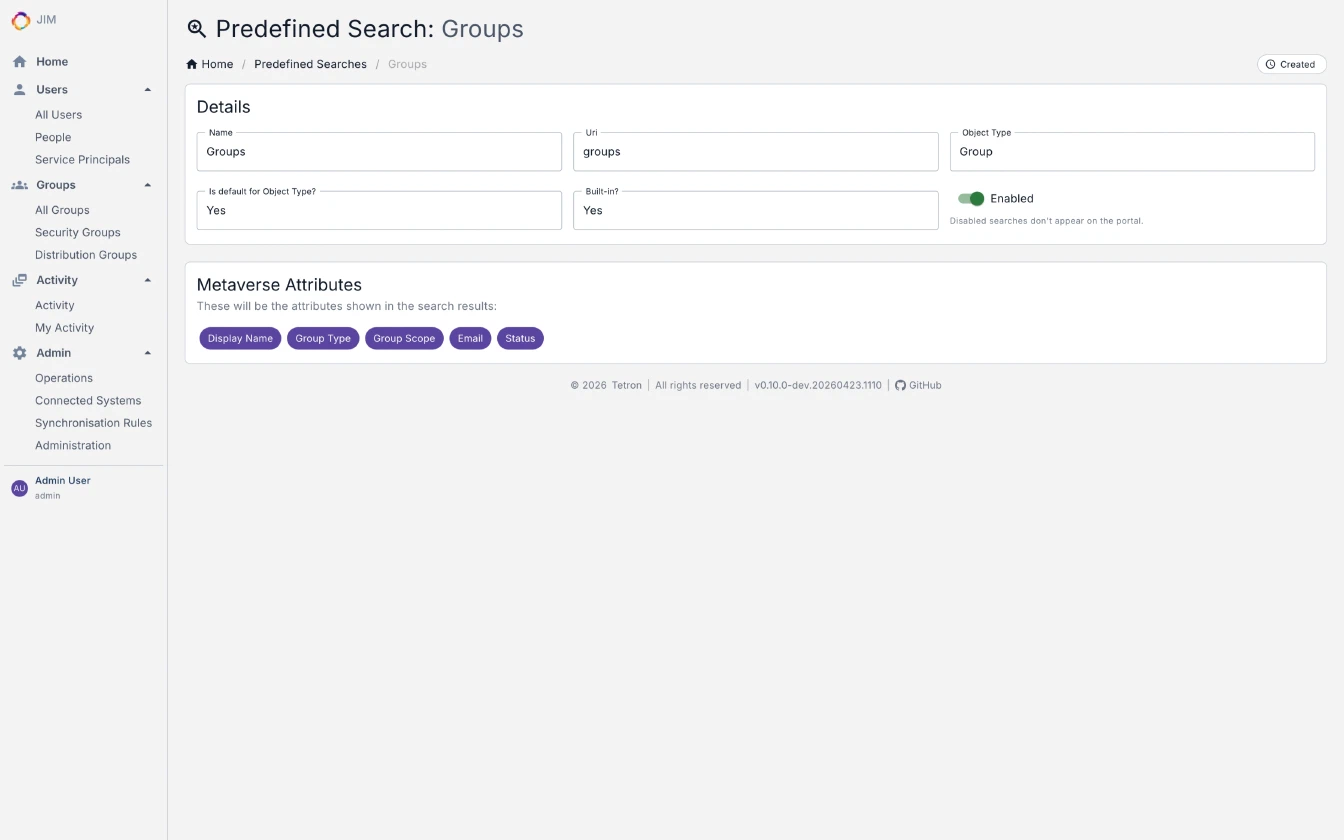Select the Home icon in the sidebar
Screen dimensions: 1344x840
(x=18, y=61)
